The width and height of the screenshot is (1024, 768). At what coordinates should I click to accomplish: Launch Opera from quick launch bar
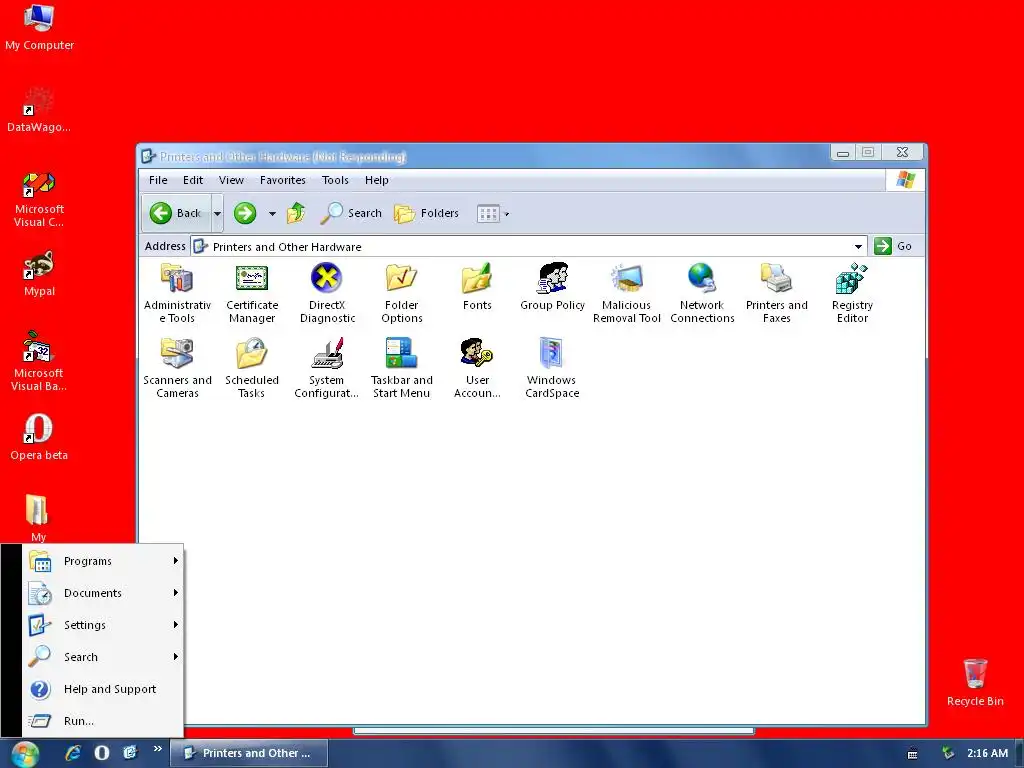pyautogui.click(x=102, y=753)
